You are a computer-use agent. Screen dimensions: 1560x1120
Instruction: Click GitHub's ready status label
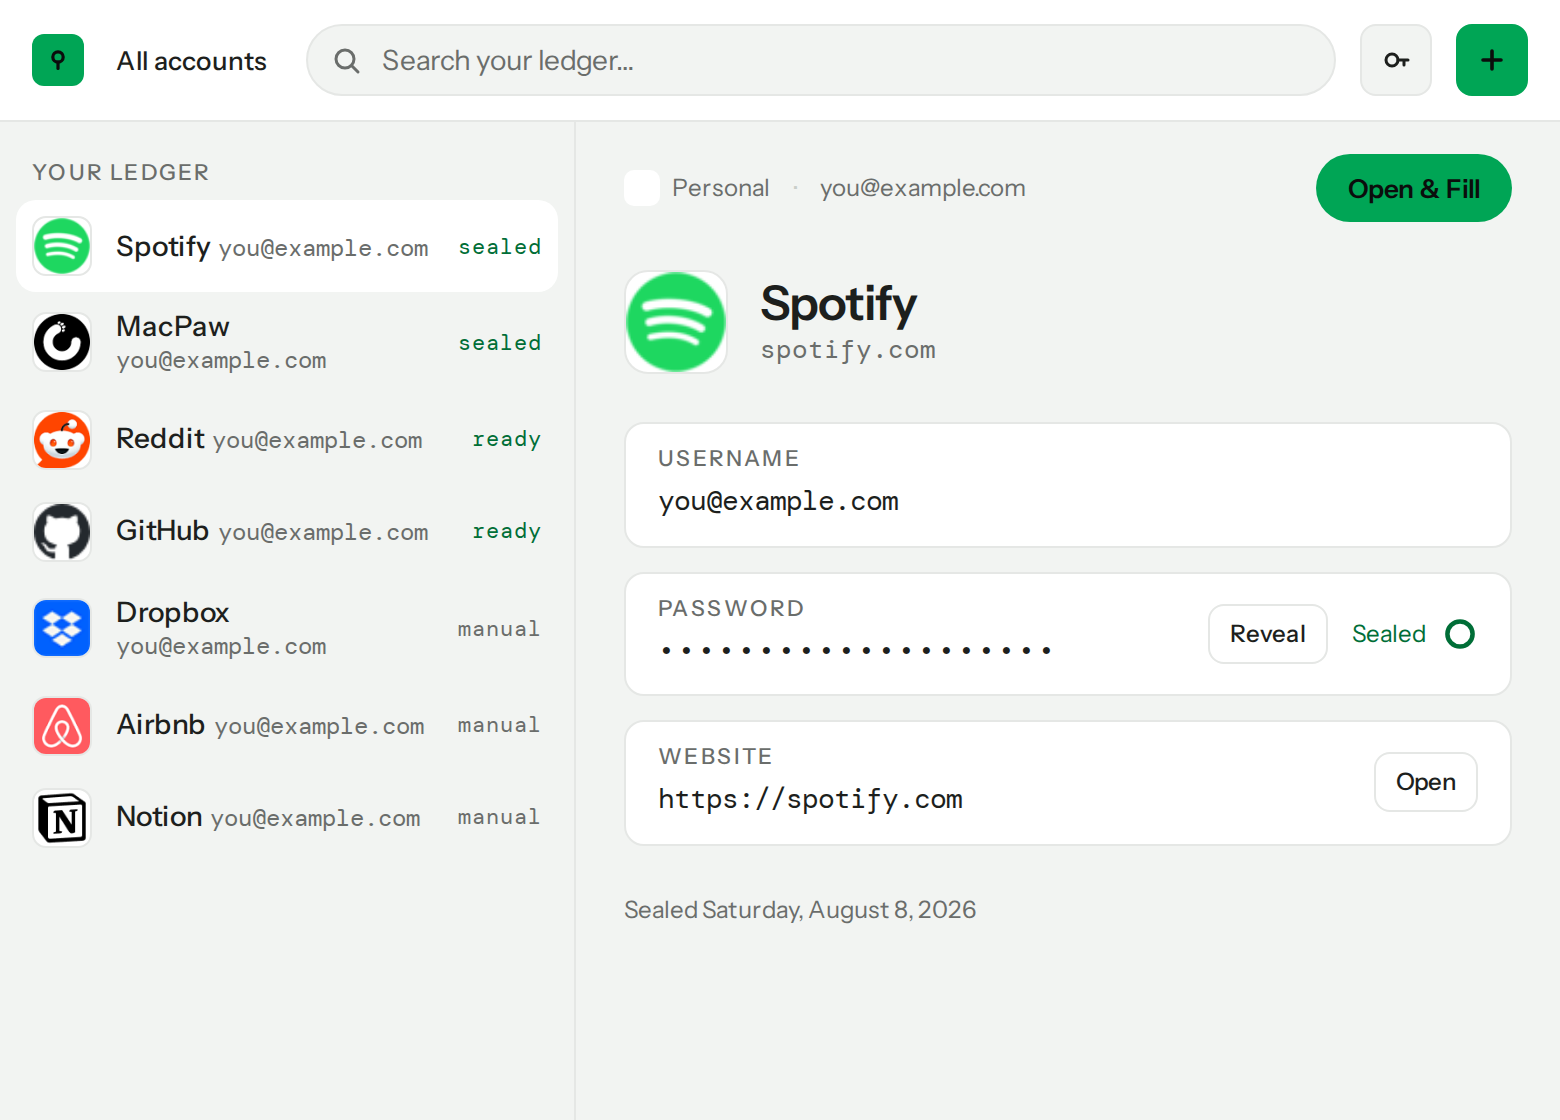(x=506, y=532)
